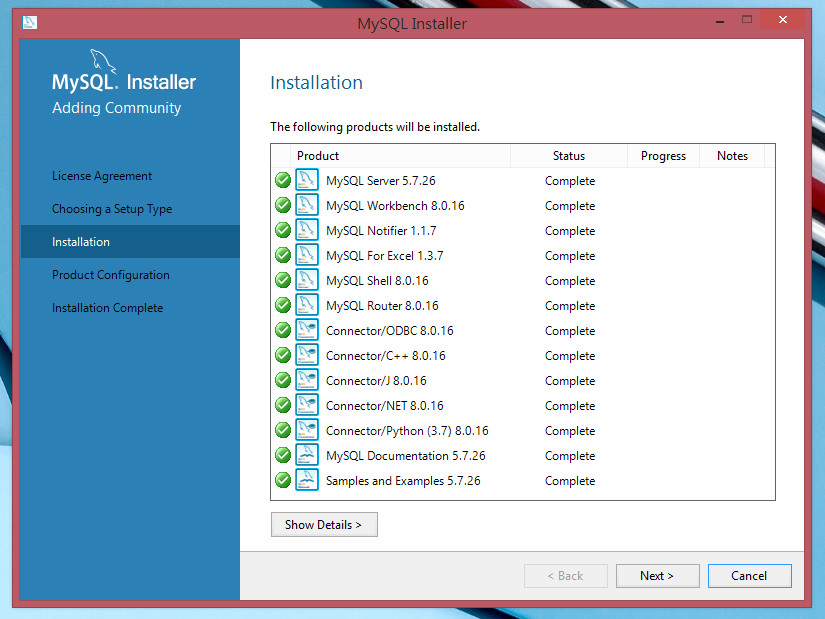Go to License Agreement step
This screenshot has width=825, height=619.
102,176
